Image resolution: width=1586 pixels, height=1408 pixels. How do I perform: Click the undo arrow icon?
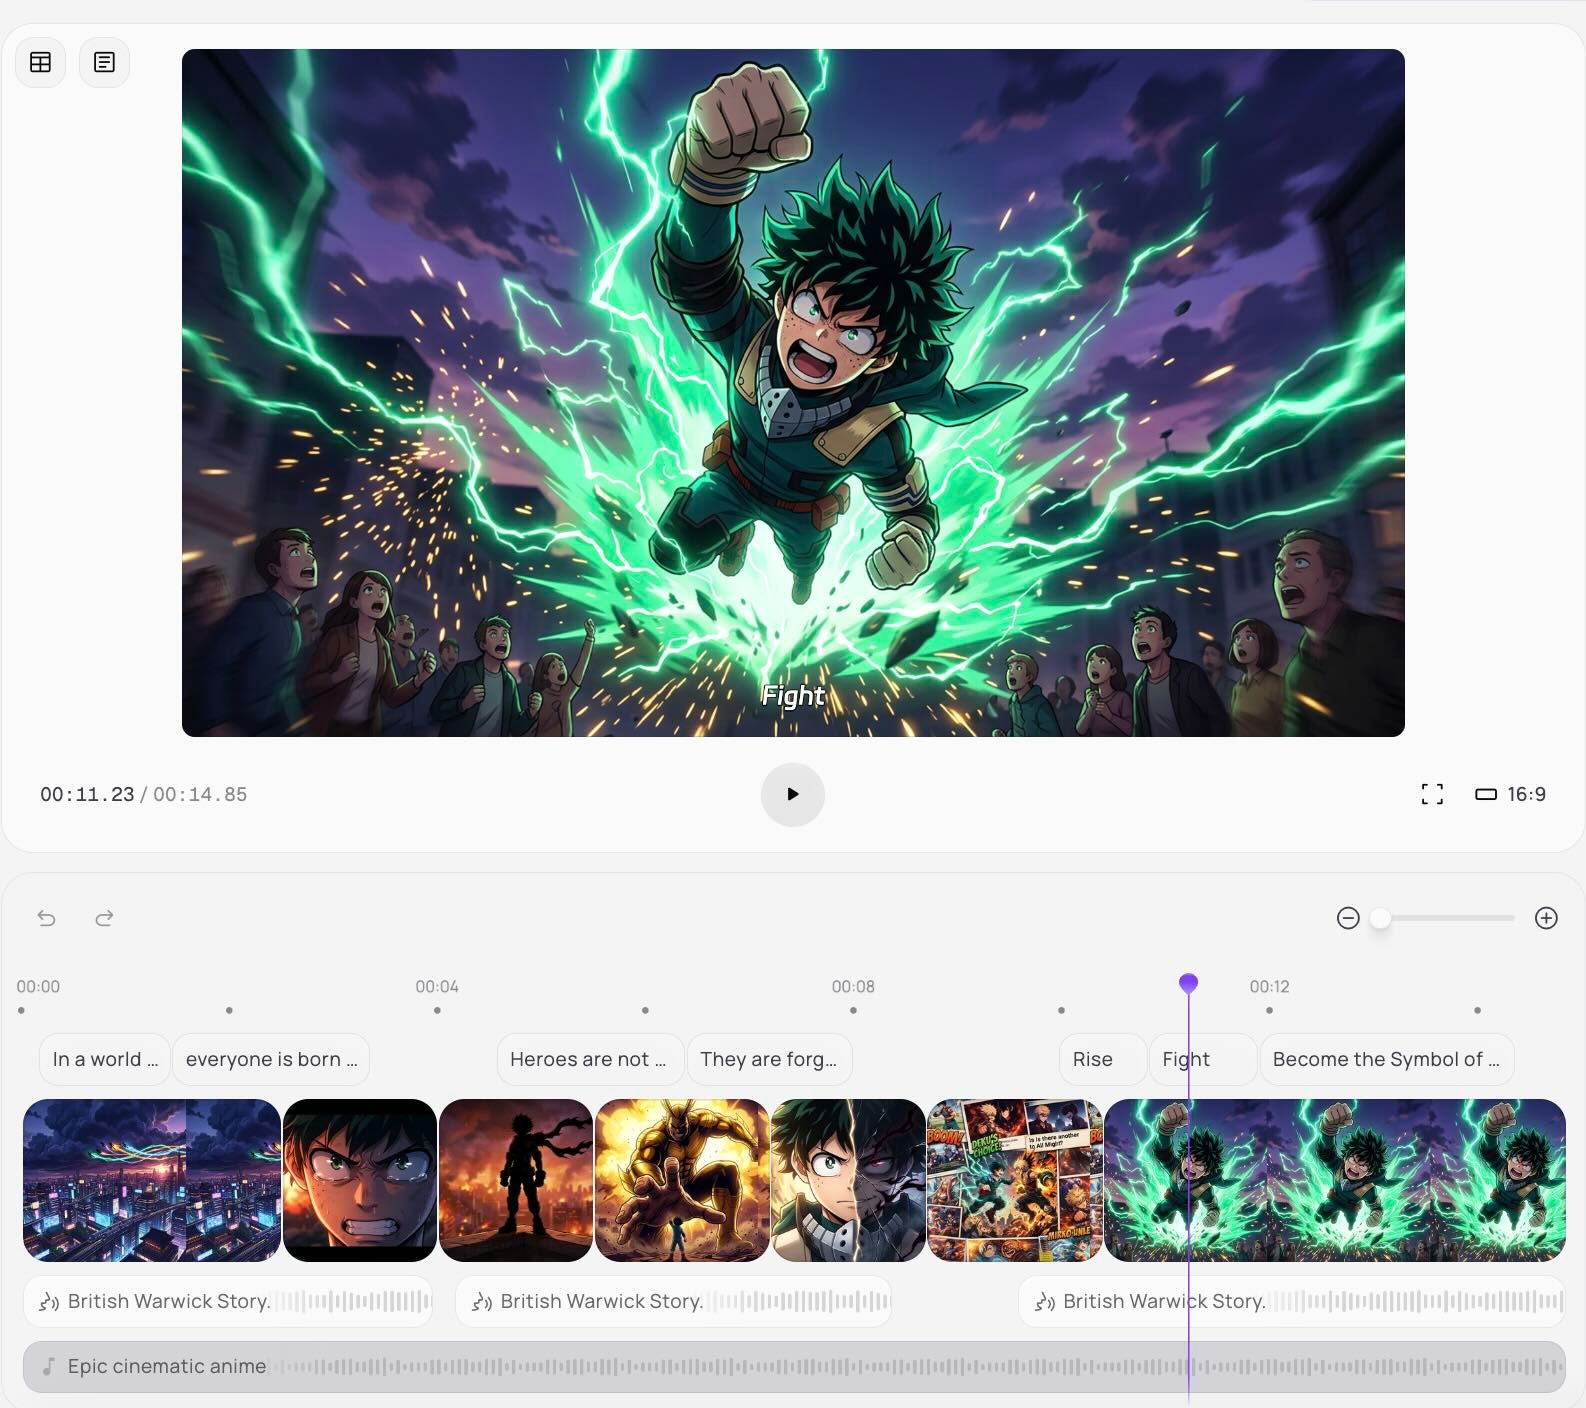pyautogui.click(x=47, y=918)
